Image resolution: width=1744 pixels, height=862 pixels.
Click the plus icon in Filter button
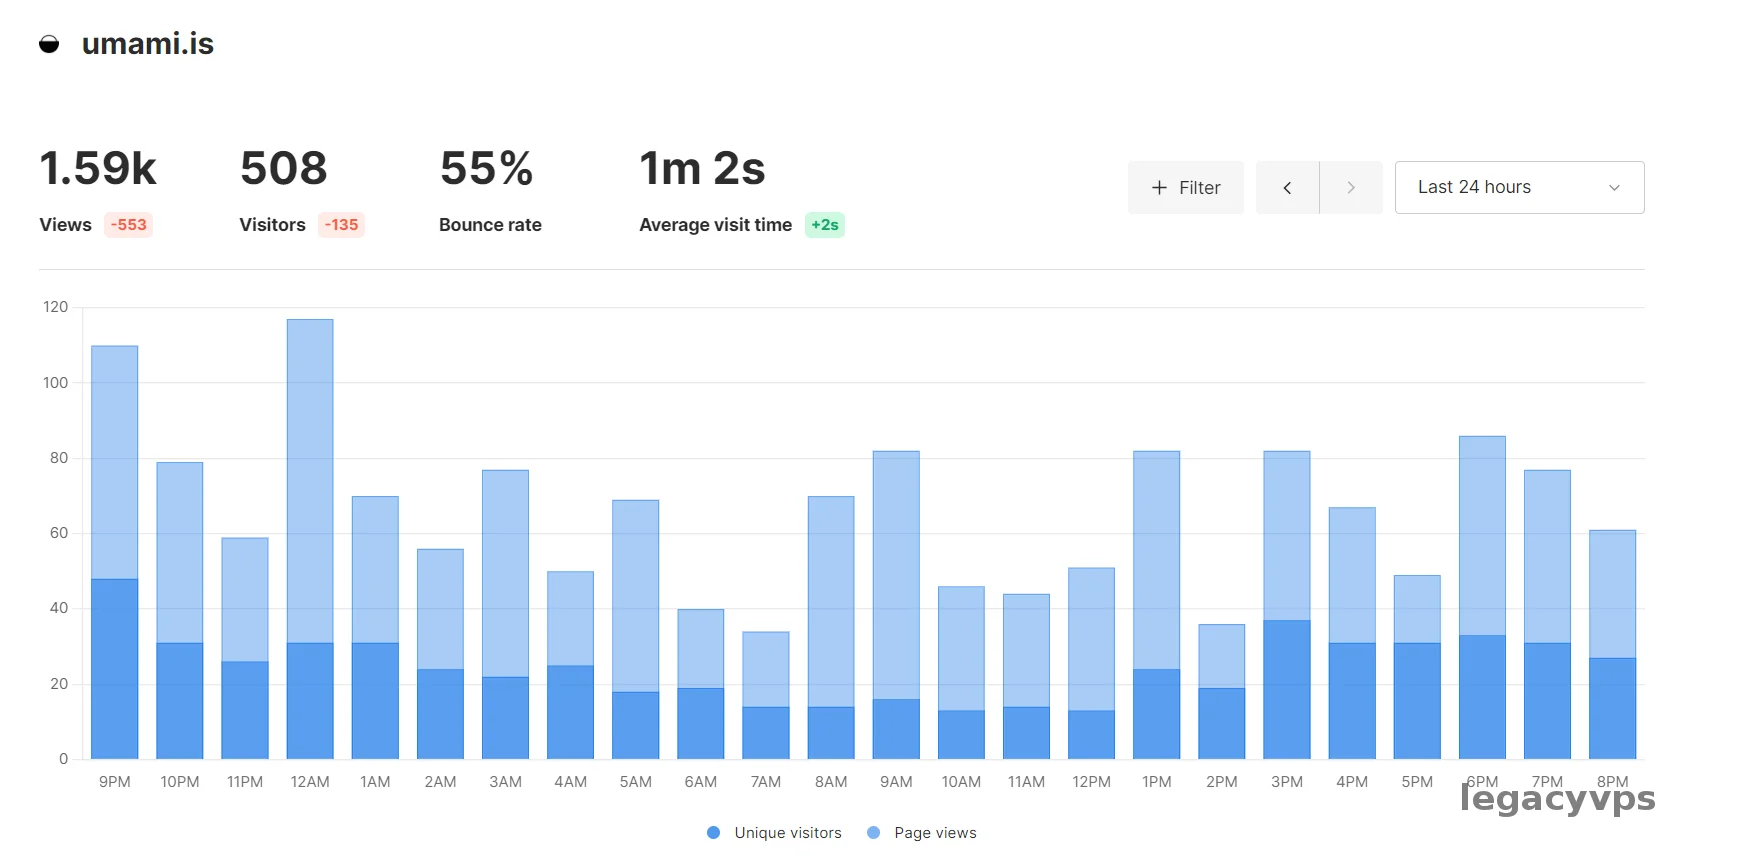(x=1159, y=188)
